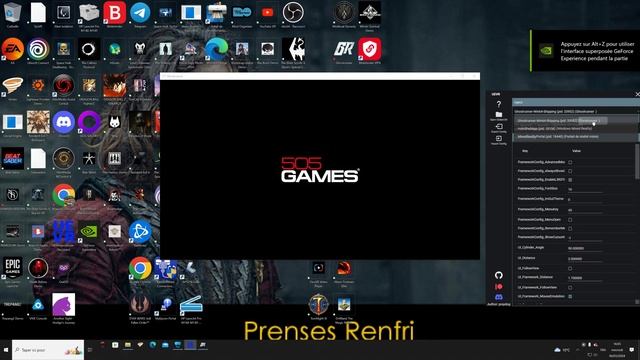Select Battle.net desktop icon
The height and width of the screenshot is (360, 640).
[140, 233]
